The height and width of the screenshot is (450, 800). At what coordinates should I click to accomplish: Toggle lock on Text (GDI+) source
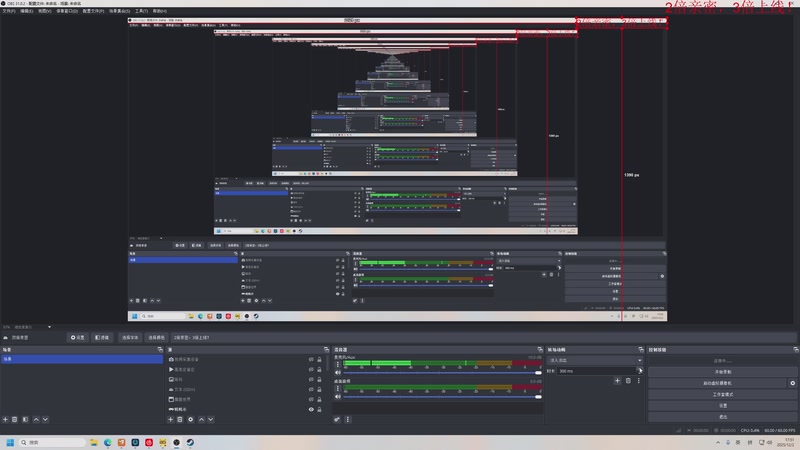tap(319, 389)
